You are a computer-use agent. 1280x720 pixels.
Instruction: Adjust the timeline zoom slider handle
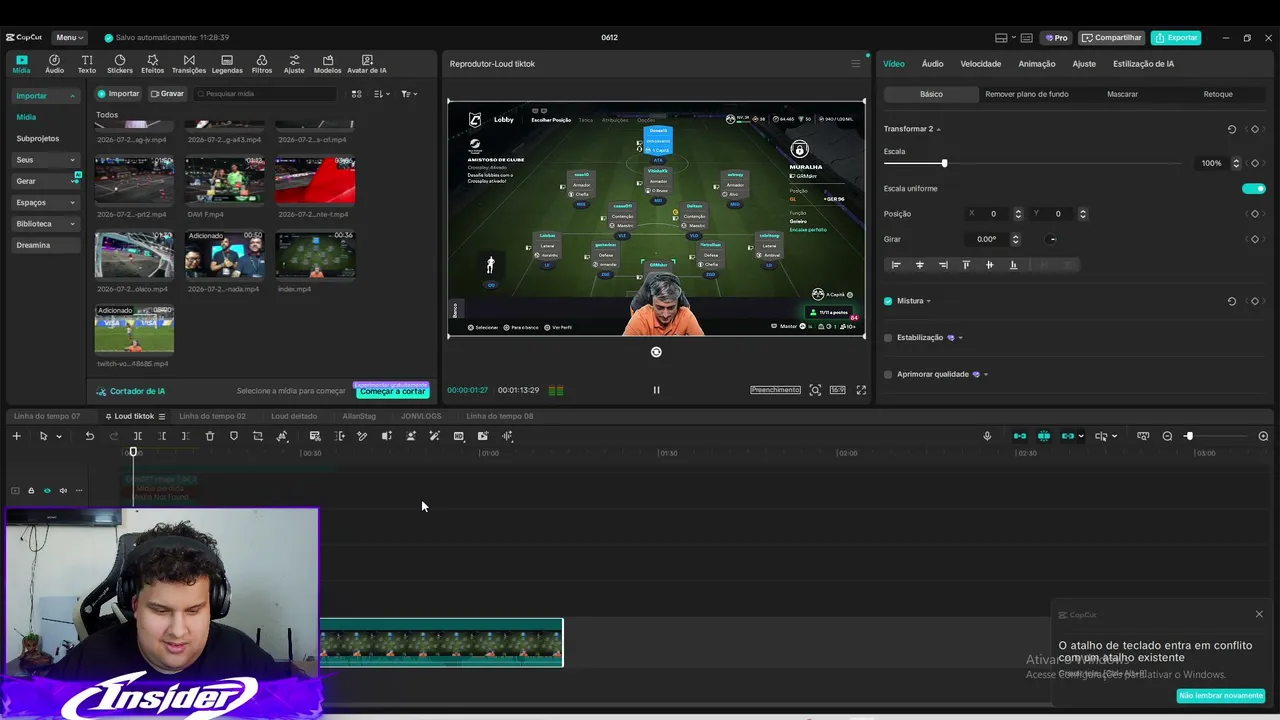pyautogui.click(x=1189, y=436)
